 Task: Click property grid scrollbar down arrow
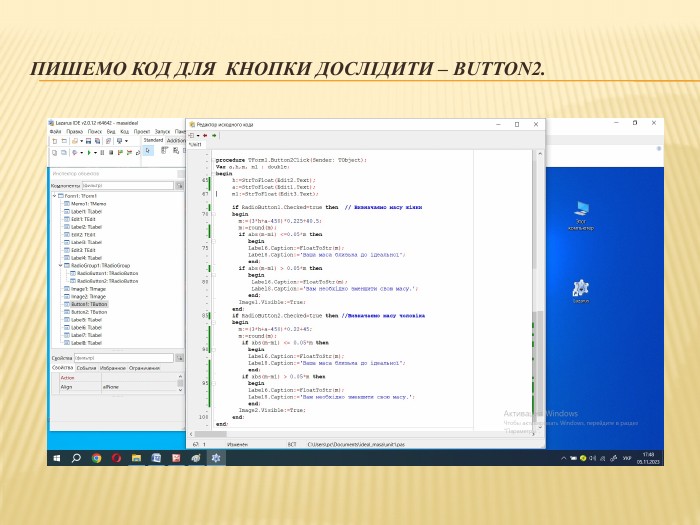coord(180,390)
